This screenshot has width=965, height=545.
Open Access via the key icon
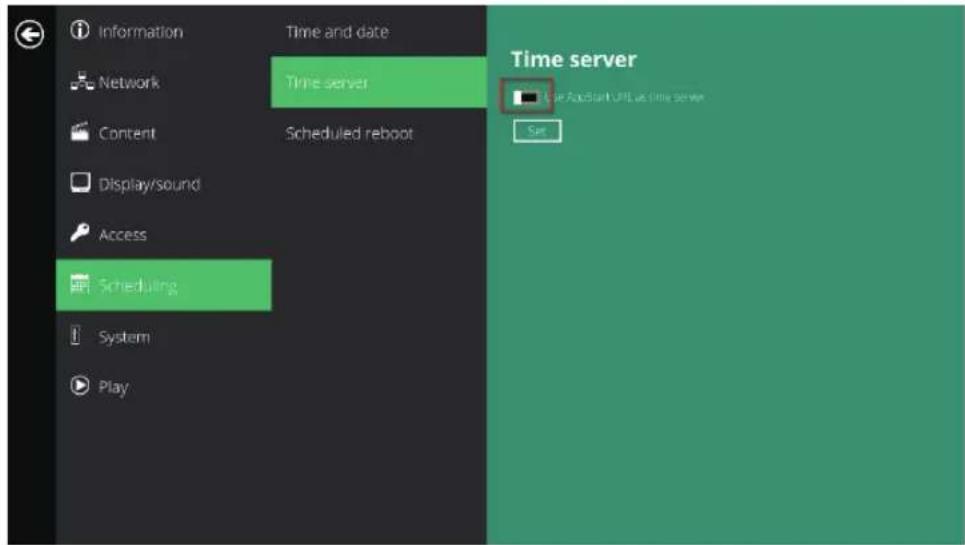point(80,233)
